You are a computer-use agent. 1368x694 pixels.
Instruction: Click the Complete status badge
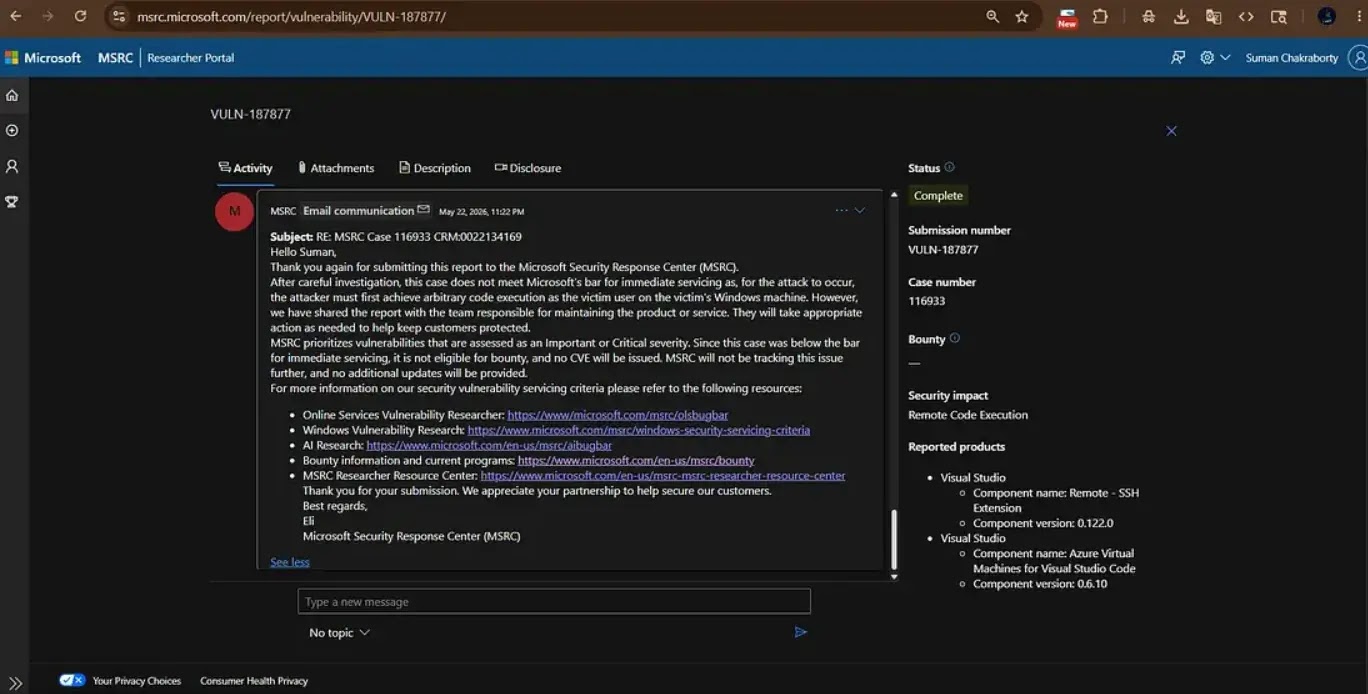click(x=938, y=196)
